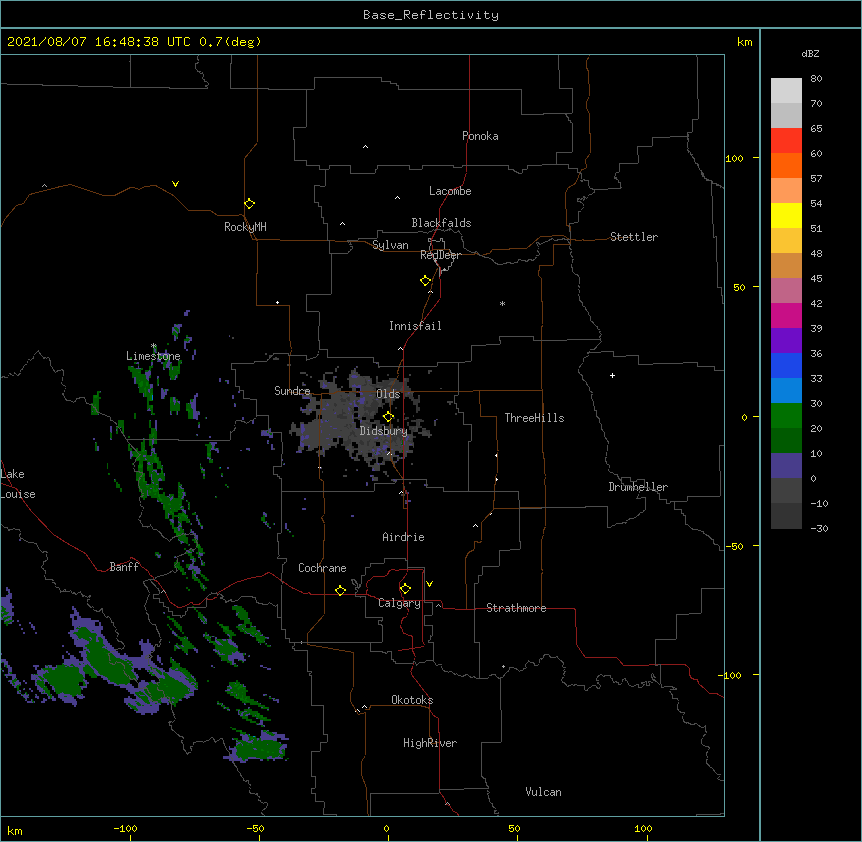The image size is (862, 842).
Task: Click the yellow diamond marker between Olds and Didsbury
Action: tap(388, 416)
